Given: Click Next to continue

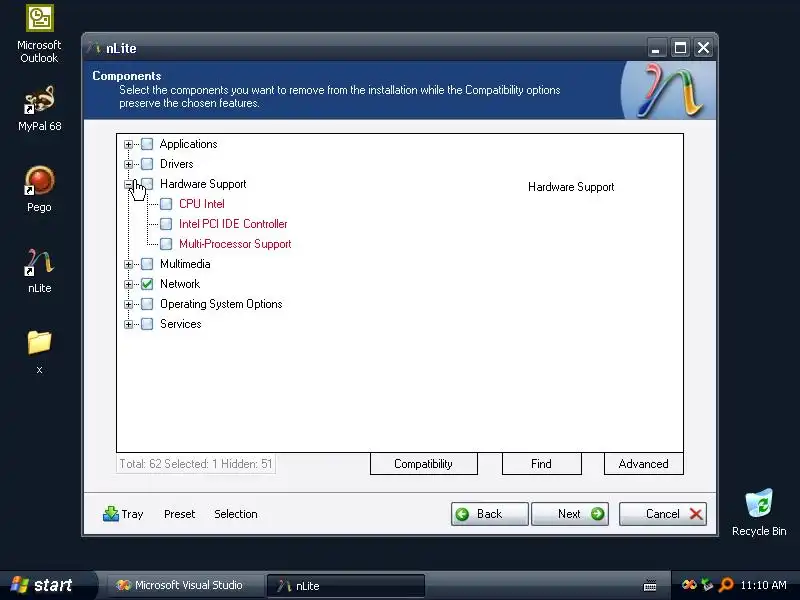Looking at the screenshot, I should coord(570,514).
